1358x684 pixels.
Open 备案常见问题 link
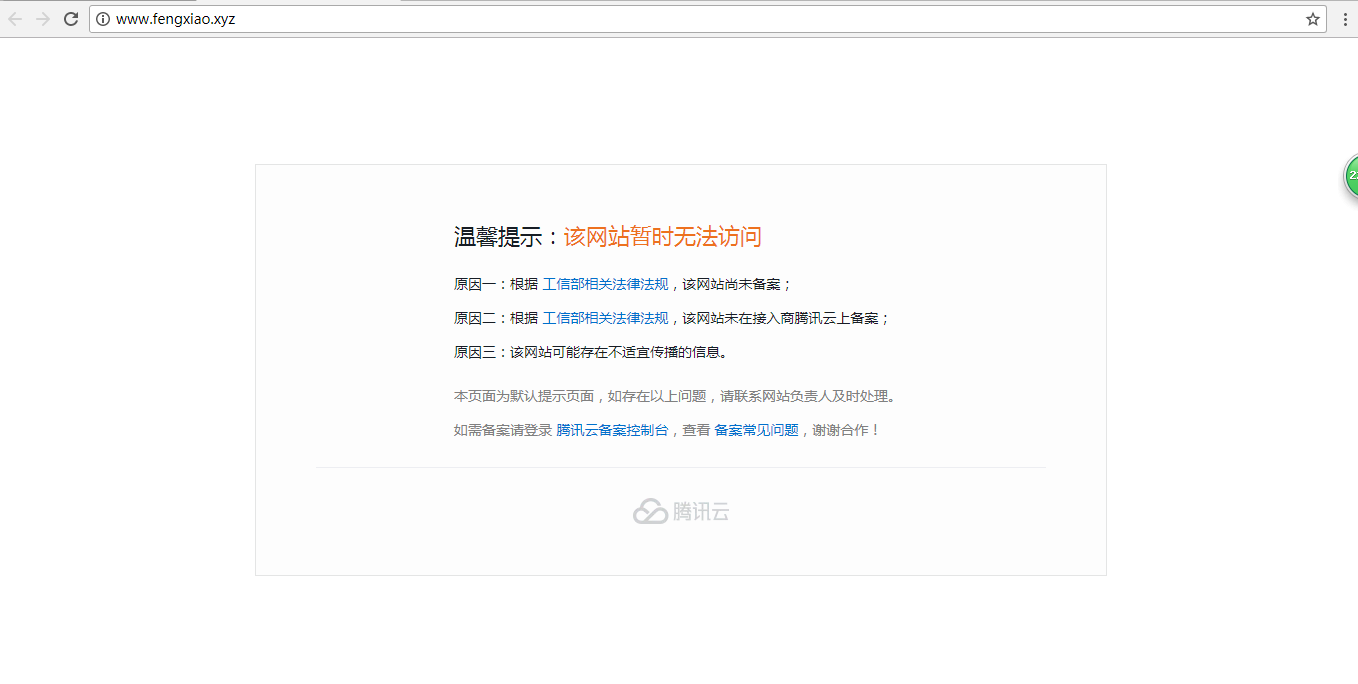(x=756, y=430)
